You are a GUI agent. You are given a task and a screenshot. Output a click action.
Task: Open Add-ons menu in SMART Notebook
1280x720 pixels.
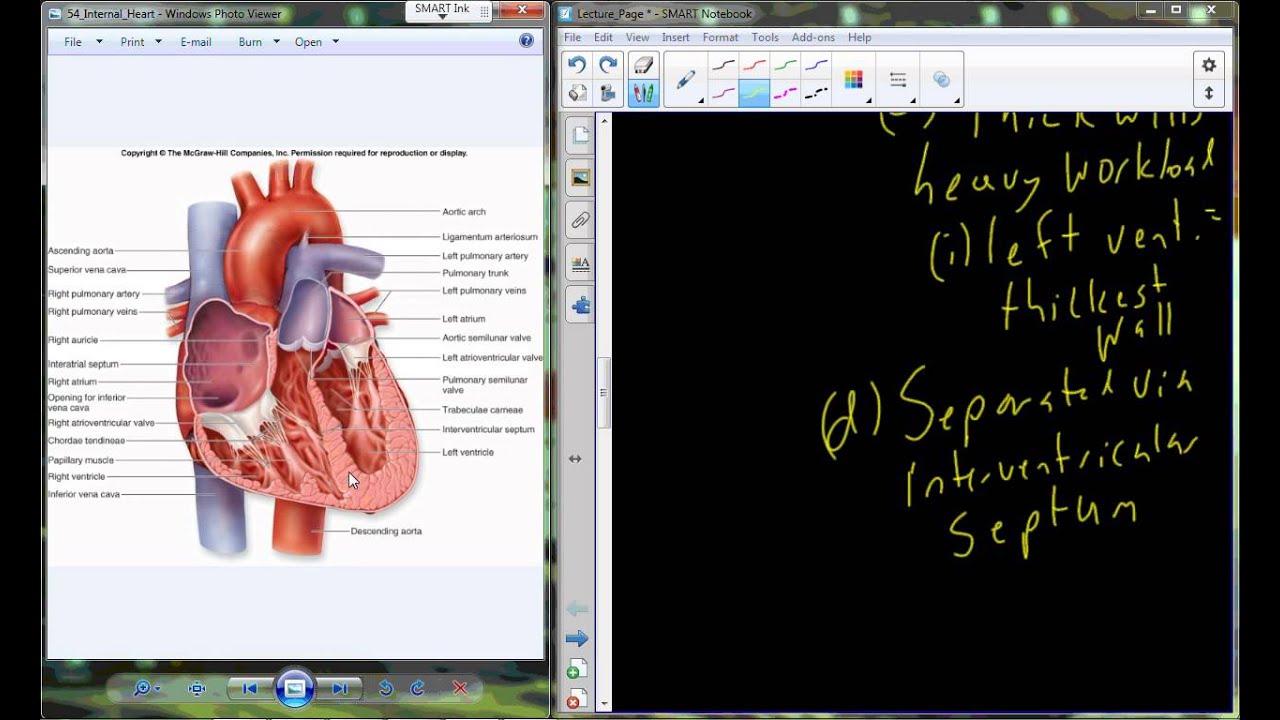click(813, 37)
